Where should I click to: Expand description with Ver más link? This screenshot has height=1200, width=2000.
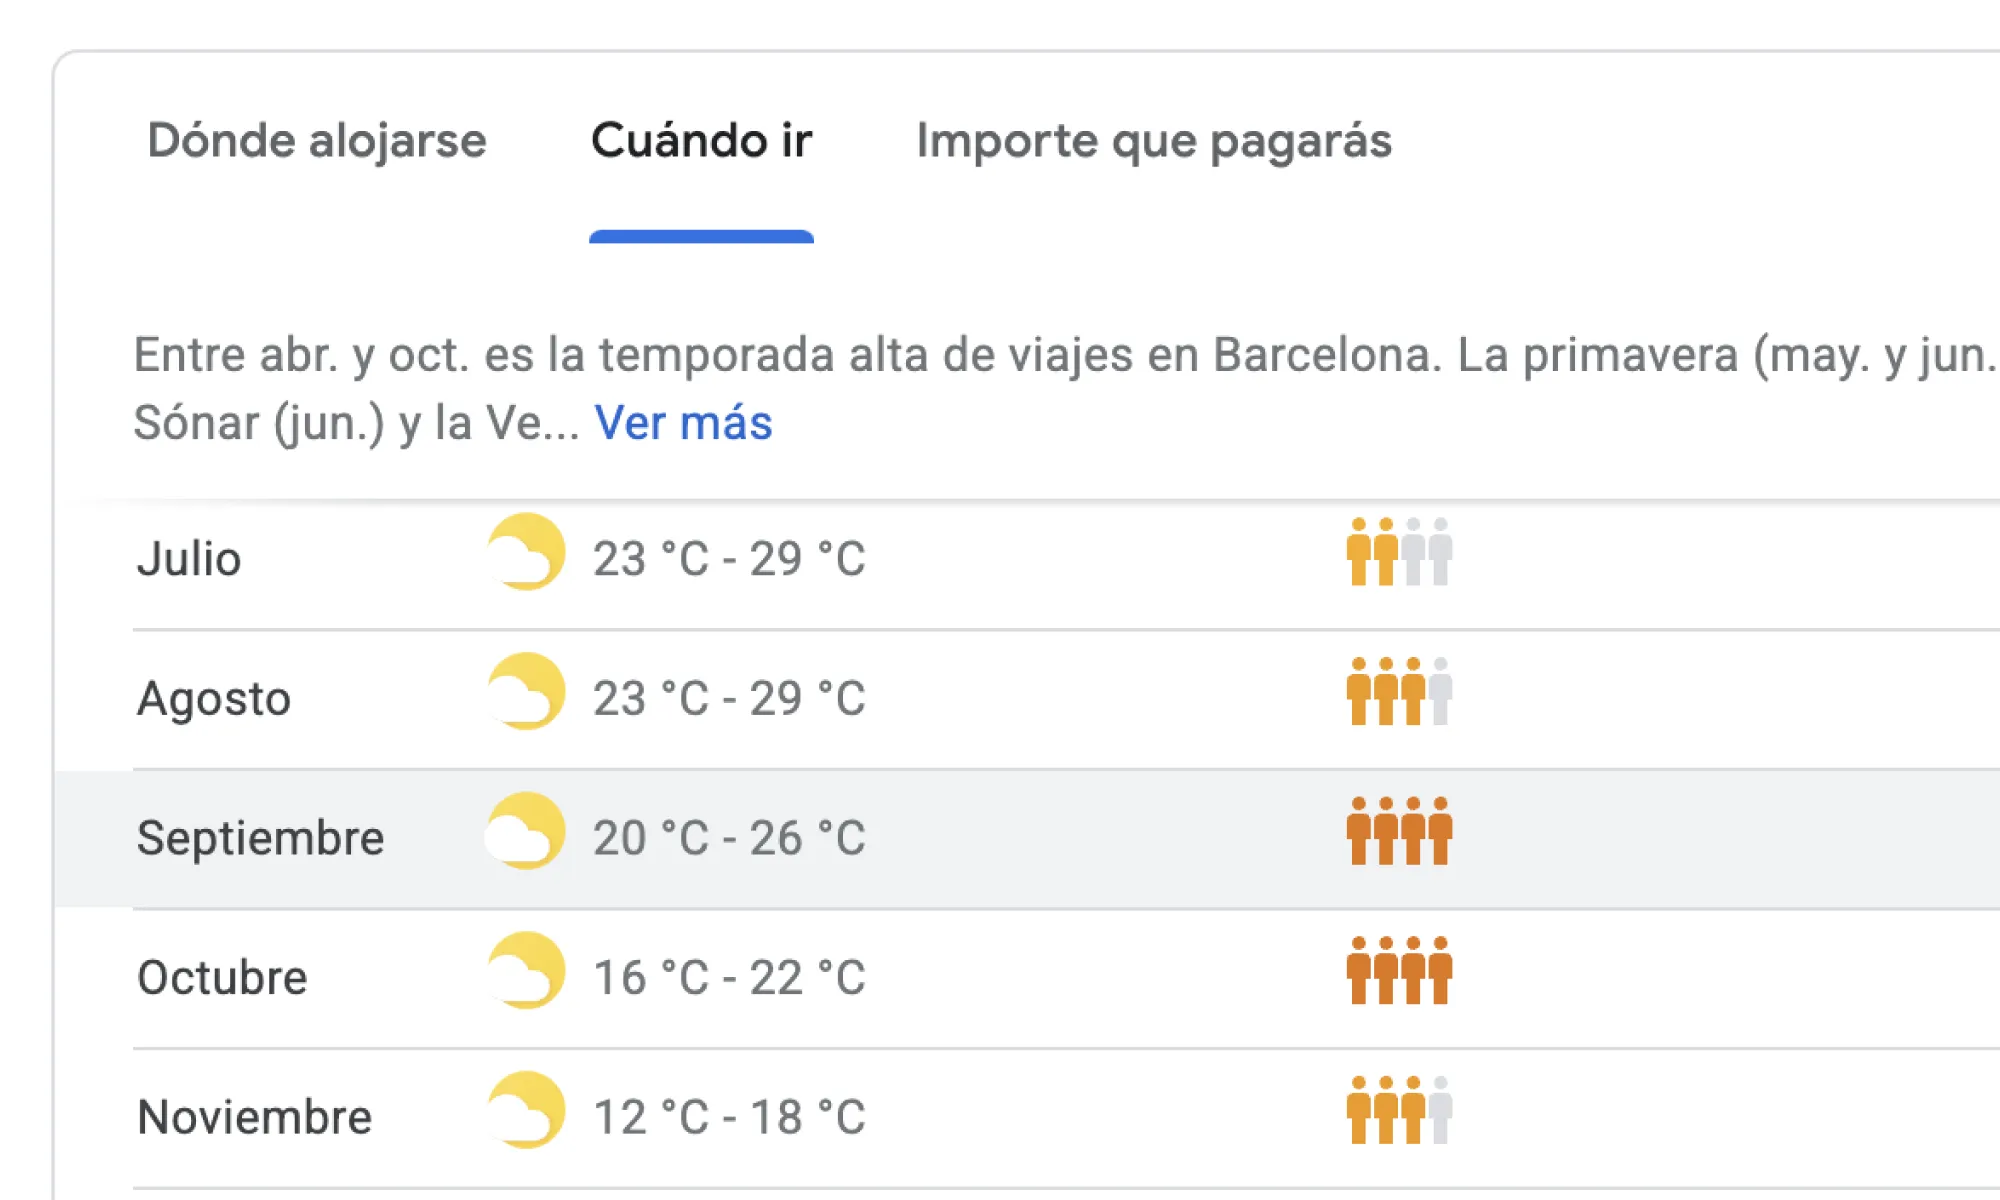click(x=683, y=423)
